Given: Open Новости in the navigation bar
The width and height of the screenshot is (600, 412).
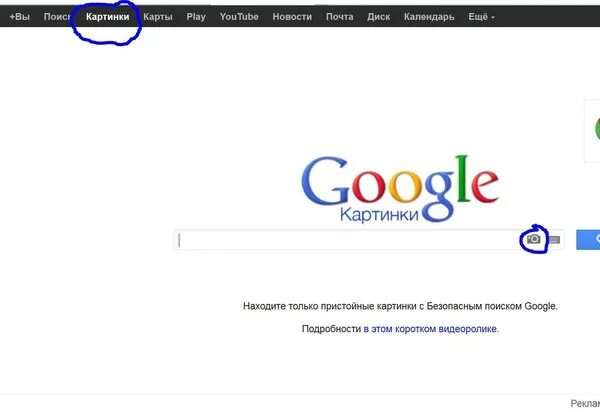Looking at the screenshot, I should pyautogui.click(x=292, y=17).
